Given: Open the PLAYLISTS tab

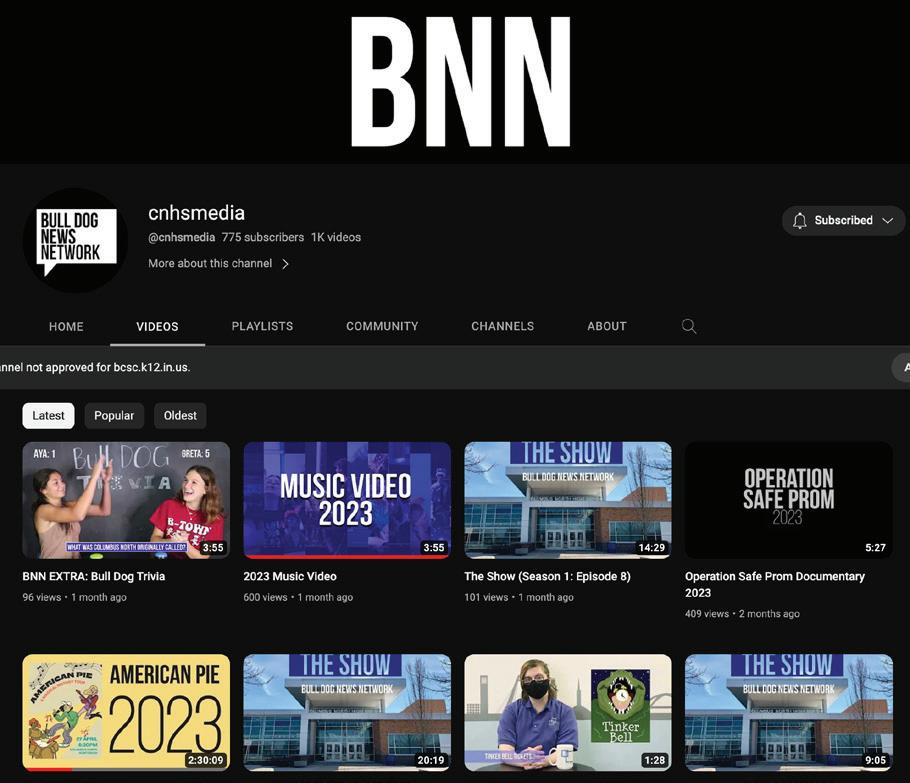Looking at the screenshot, I should (262, 326).
